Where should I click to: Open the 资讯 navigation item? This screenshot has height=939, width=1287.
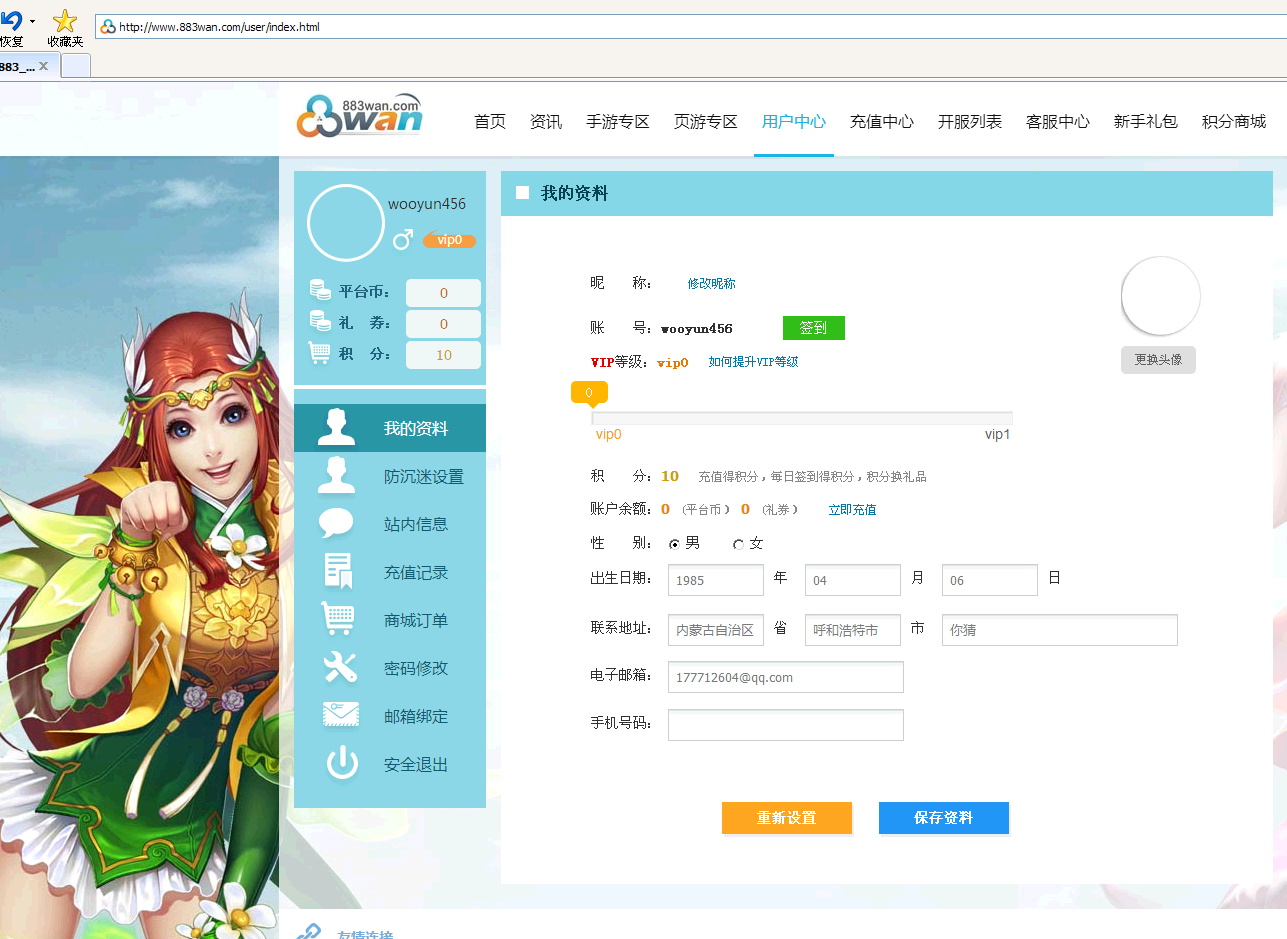point(546,122)
